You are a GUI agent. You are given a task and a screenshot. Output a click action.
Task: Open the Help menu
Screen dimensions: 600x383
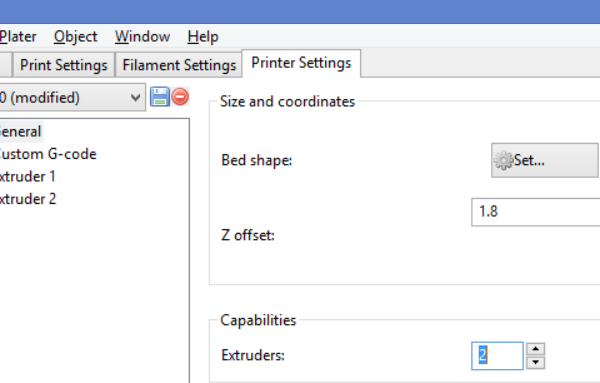203,37
